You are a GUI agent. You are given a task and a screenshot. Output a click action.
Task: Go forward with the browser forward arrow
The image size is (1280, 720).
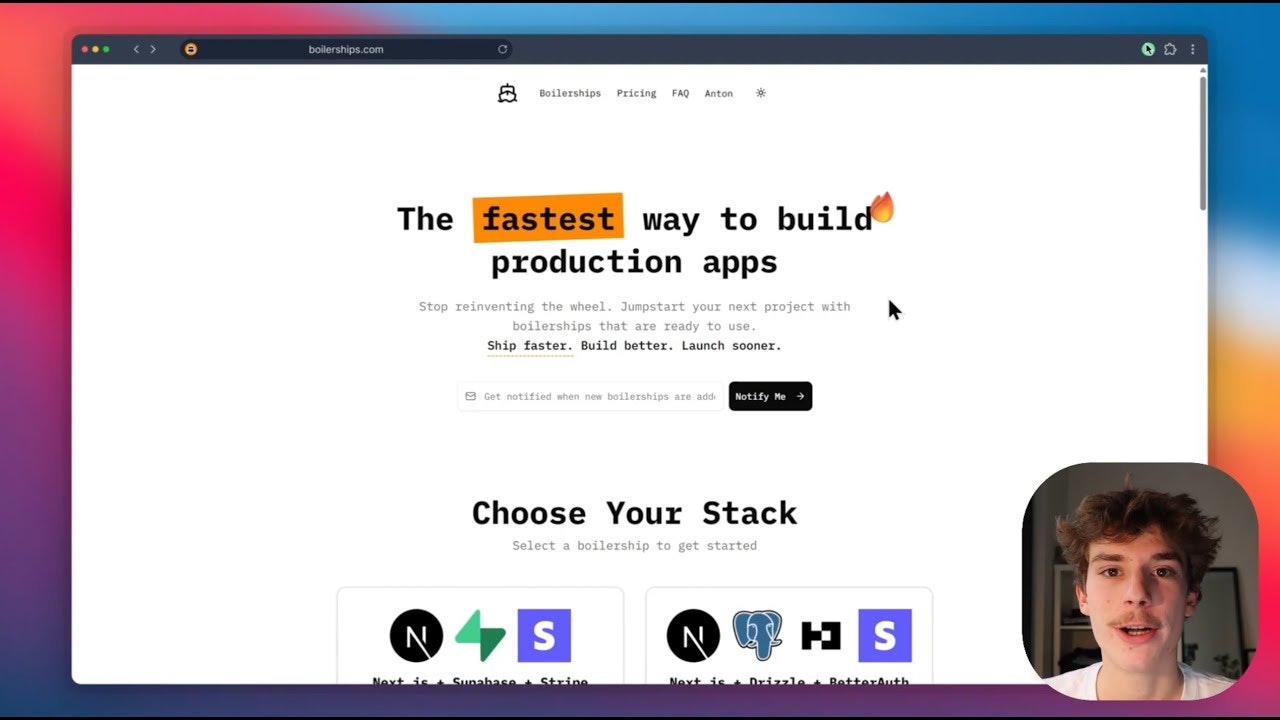coord(153,49)
